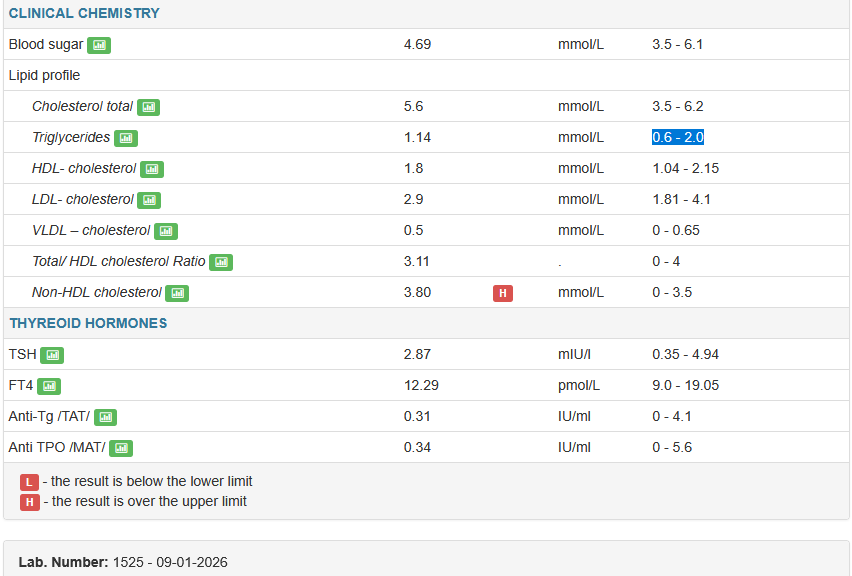Open the Blood sugar history chart icon
This screenshot has height=576, width=852.
coord(98,45)
